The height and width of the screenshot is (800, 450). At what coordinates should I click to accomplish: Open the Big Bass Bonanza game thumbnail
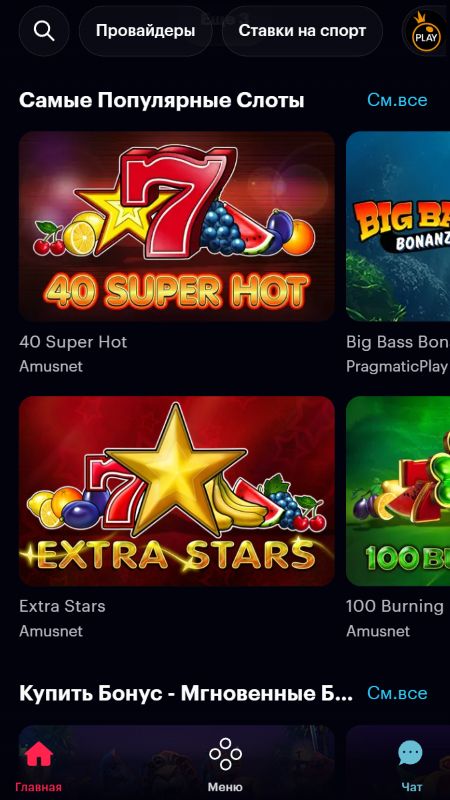[x=398, y=226]
